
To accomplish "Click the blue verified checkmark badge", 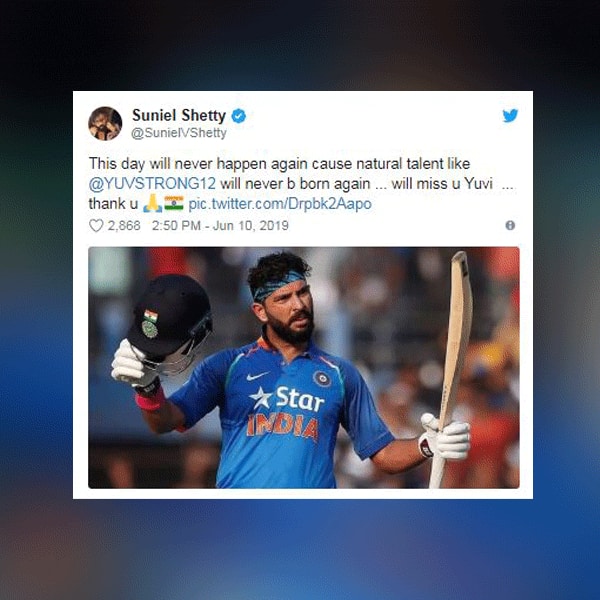I will pyautogui.click(x=239, y=116).
